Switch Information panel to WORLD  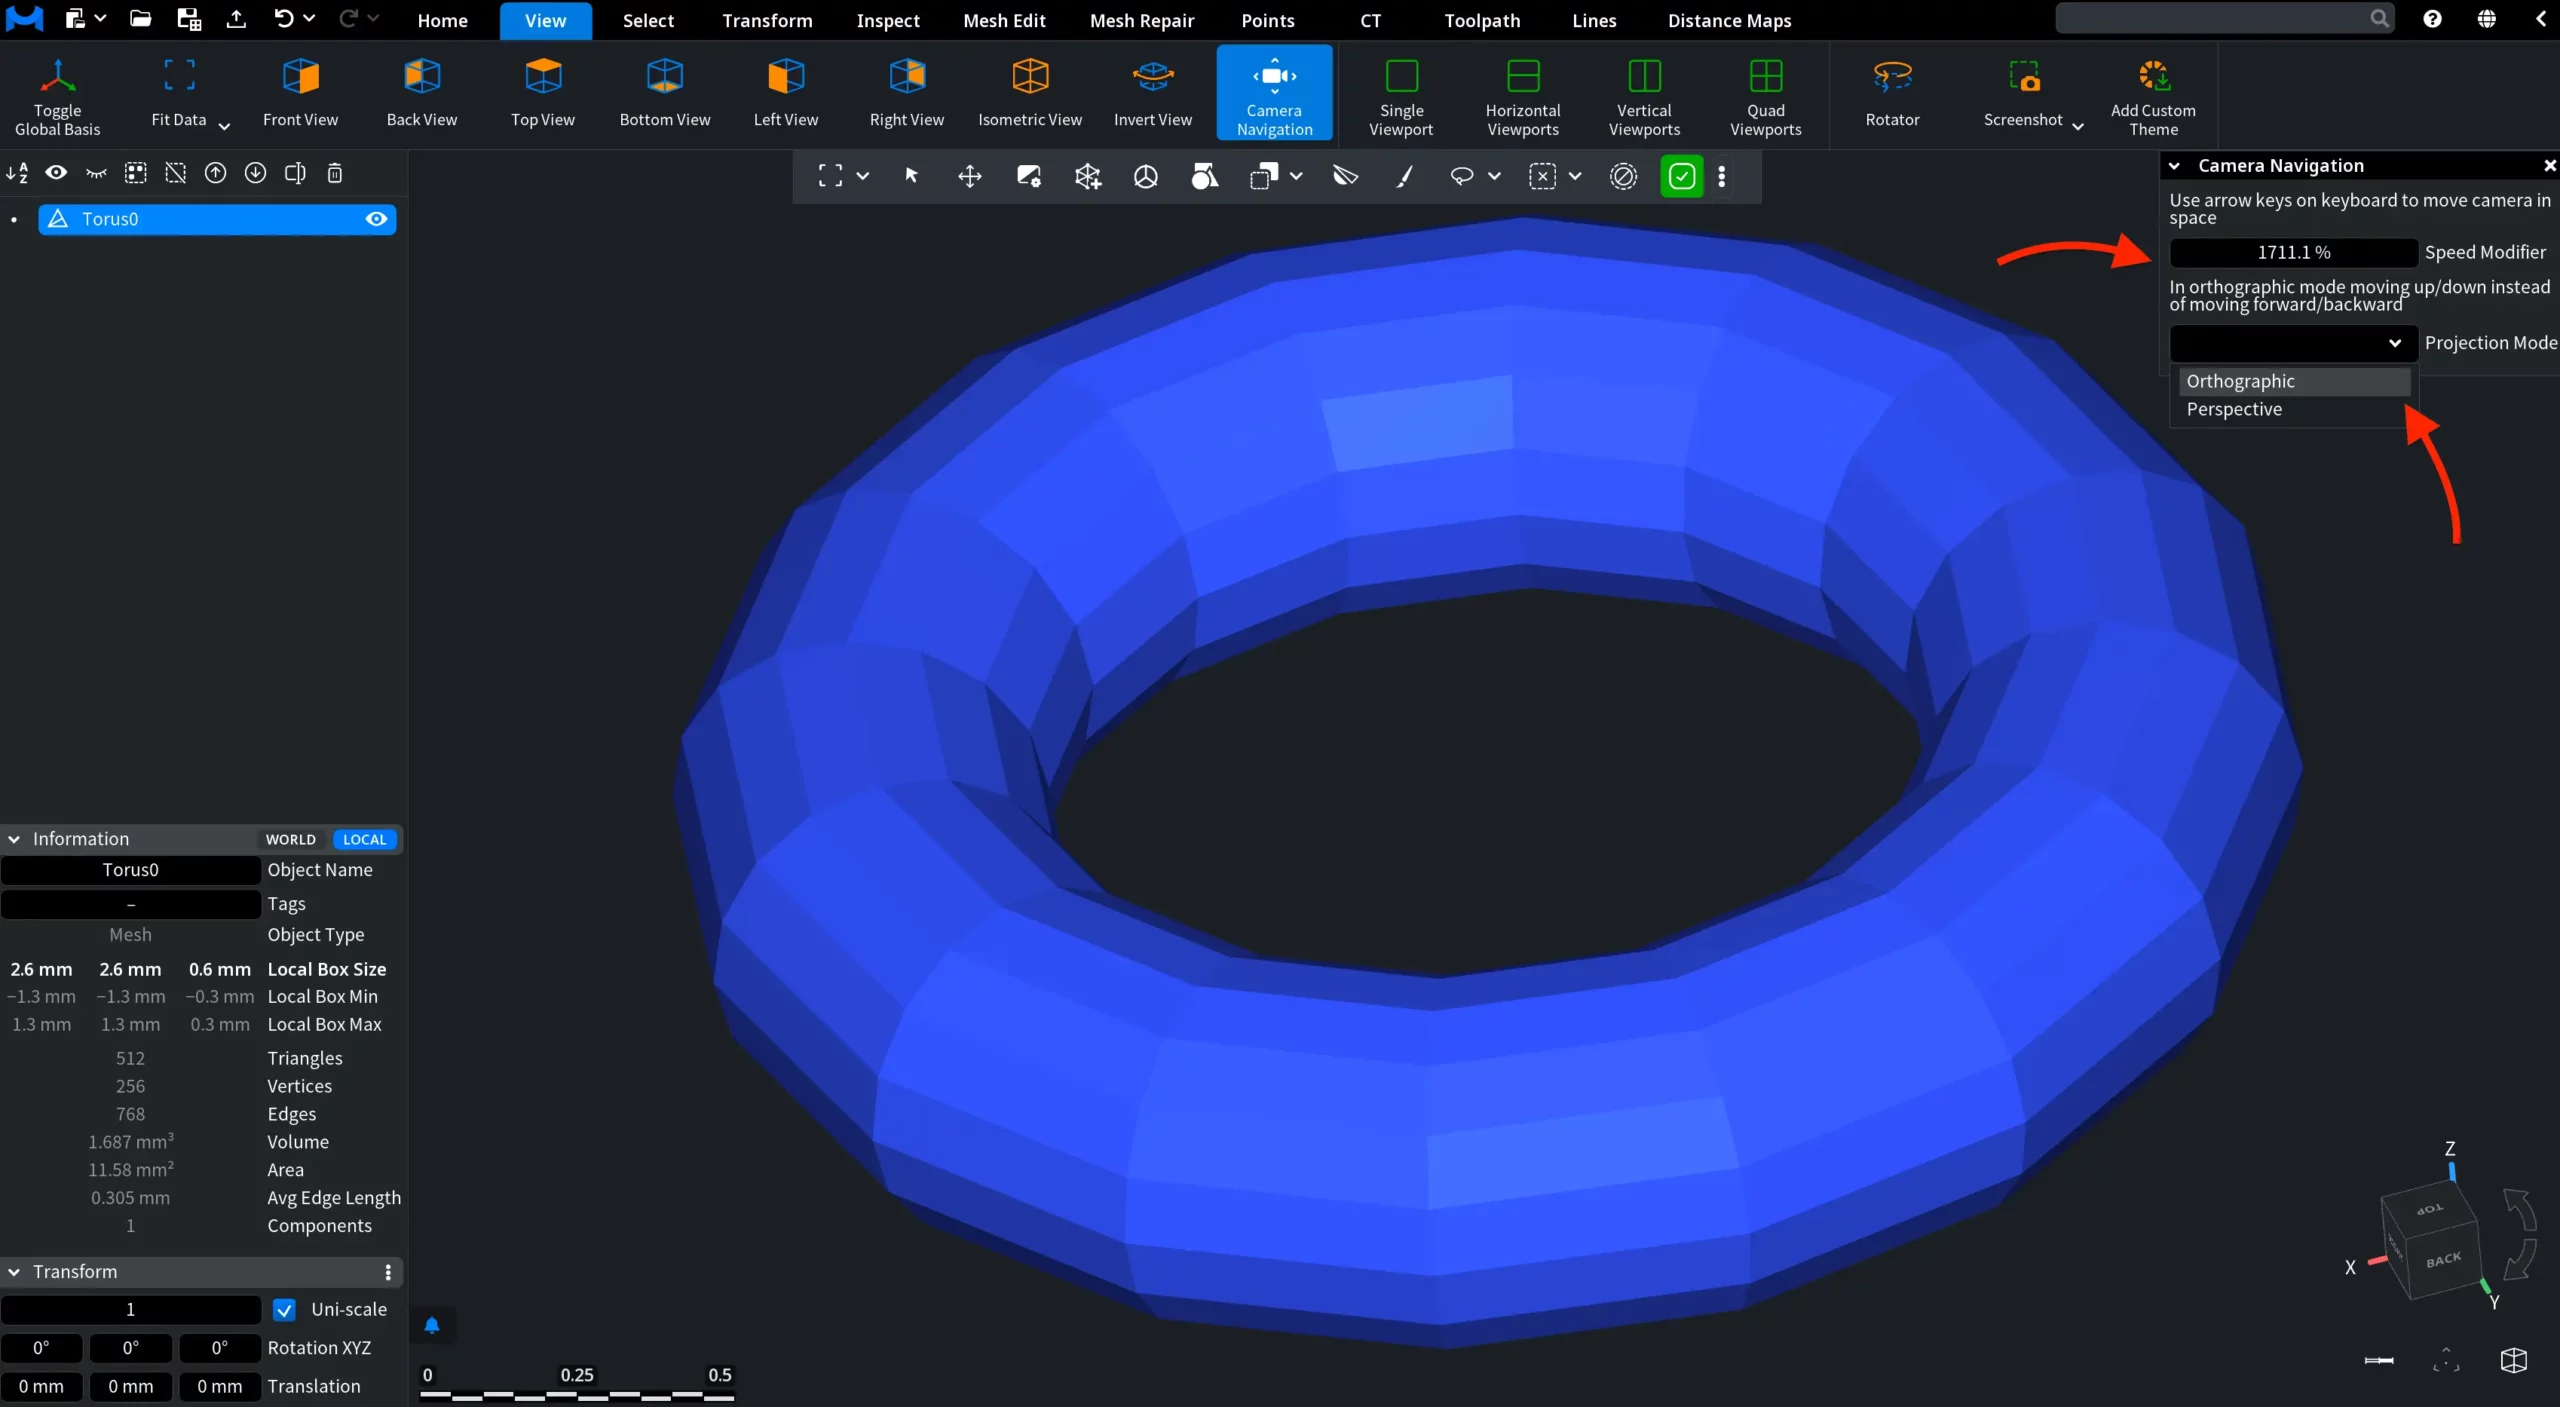pos(290,839)
